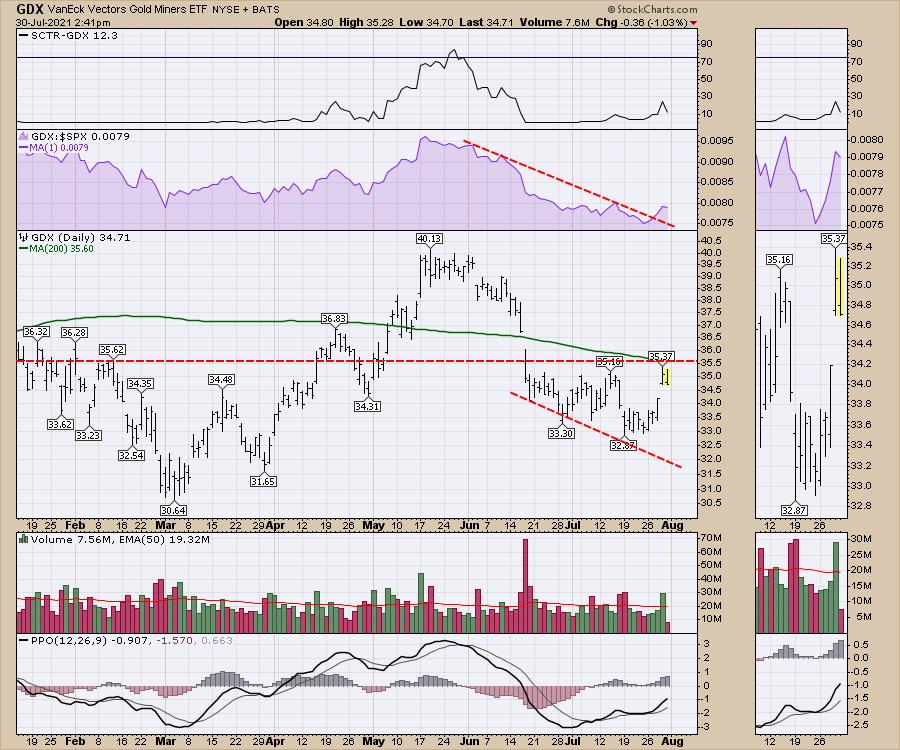Screen dimensions: 900x750
Task: Click the purple MA(1) 0.0079 legend
Action: click(63, 149)
